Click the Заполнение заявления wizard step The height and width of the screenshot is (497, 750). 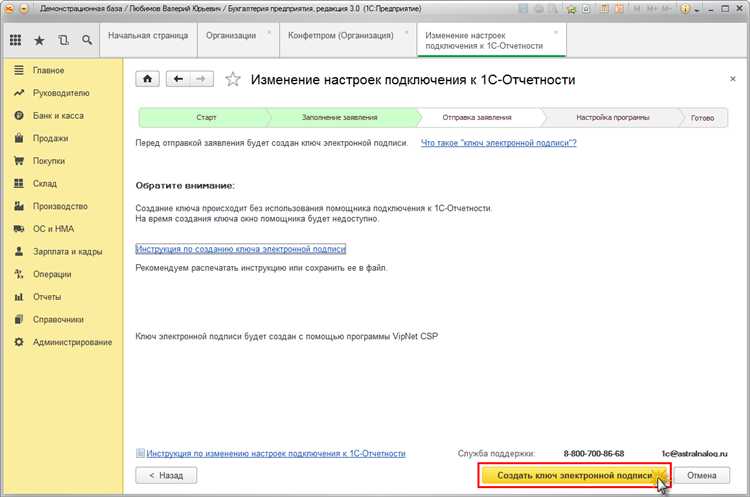point(340,117)
